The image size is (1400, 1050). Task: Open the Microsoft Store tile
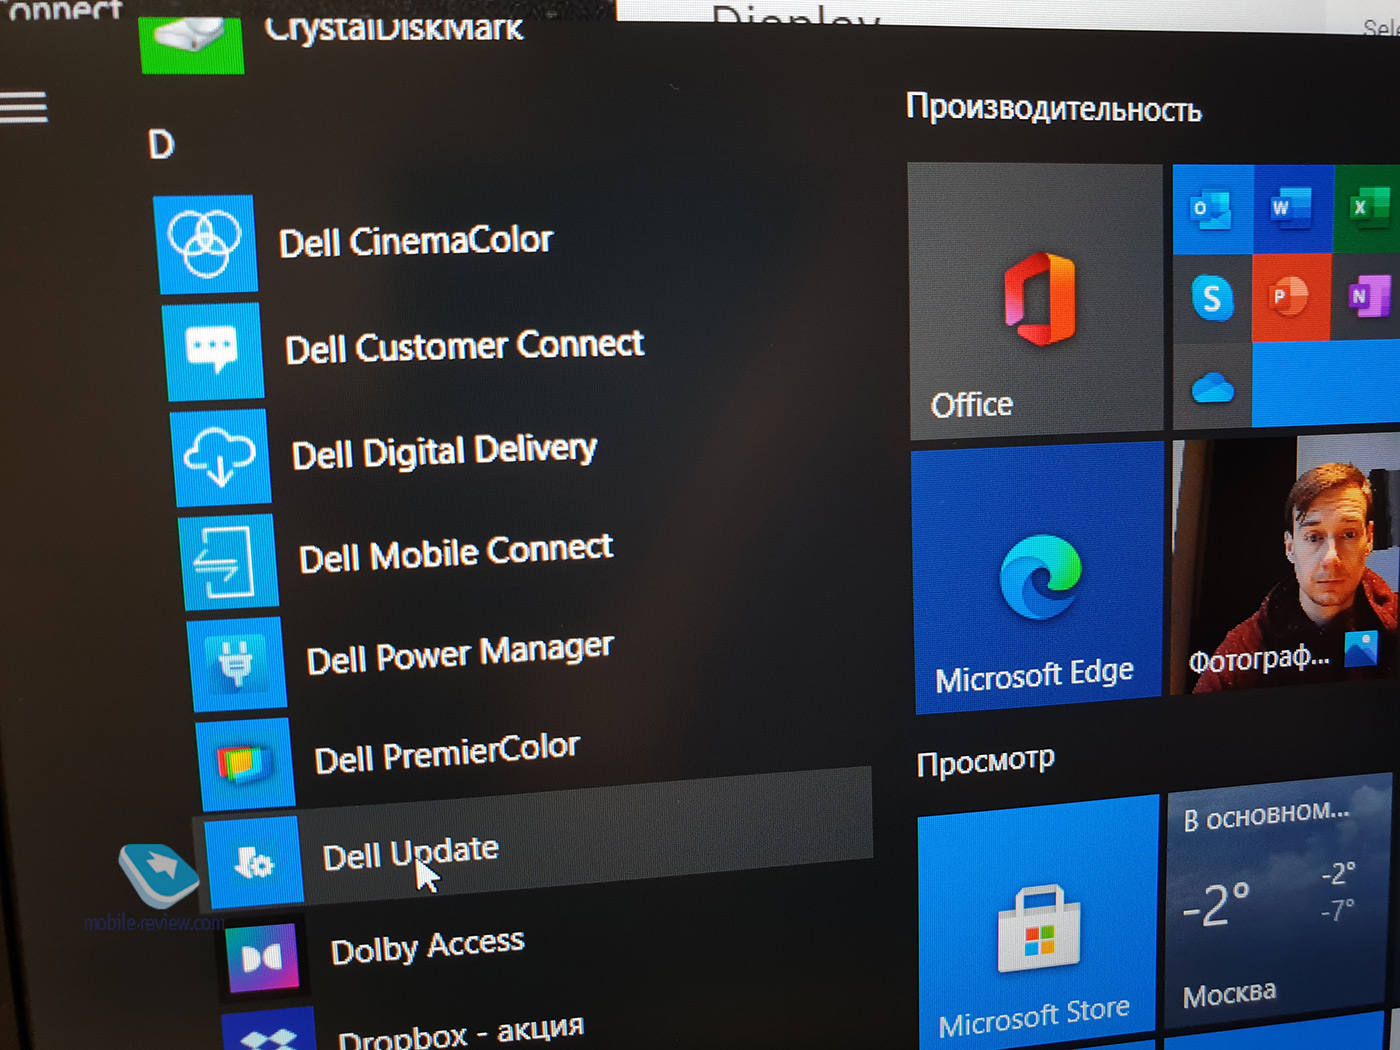1039,922
